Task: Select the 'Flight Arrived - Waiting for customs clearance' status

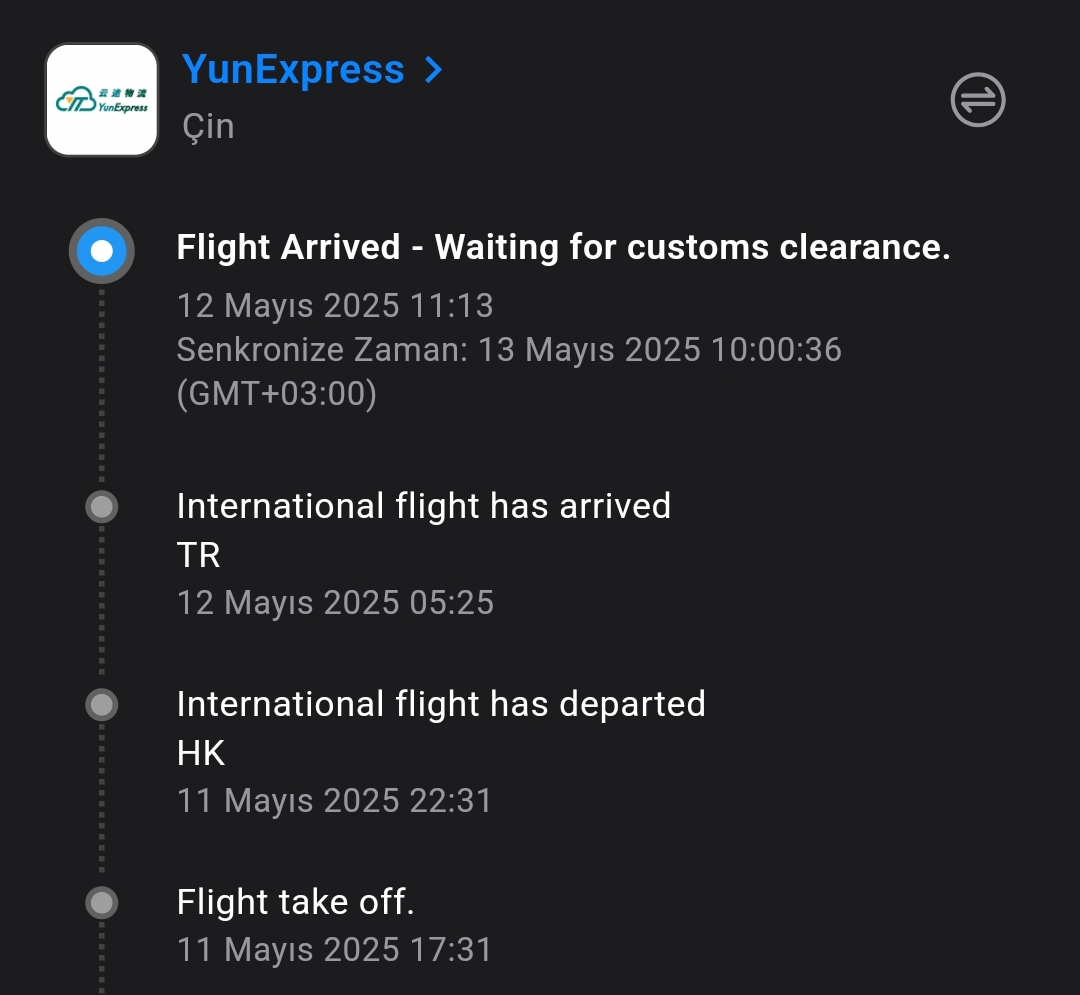Action: (563, 247)
